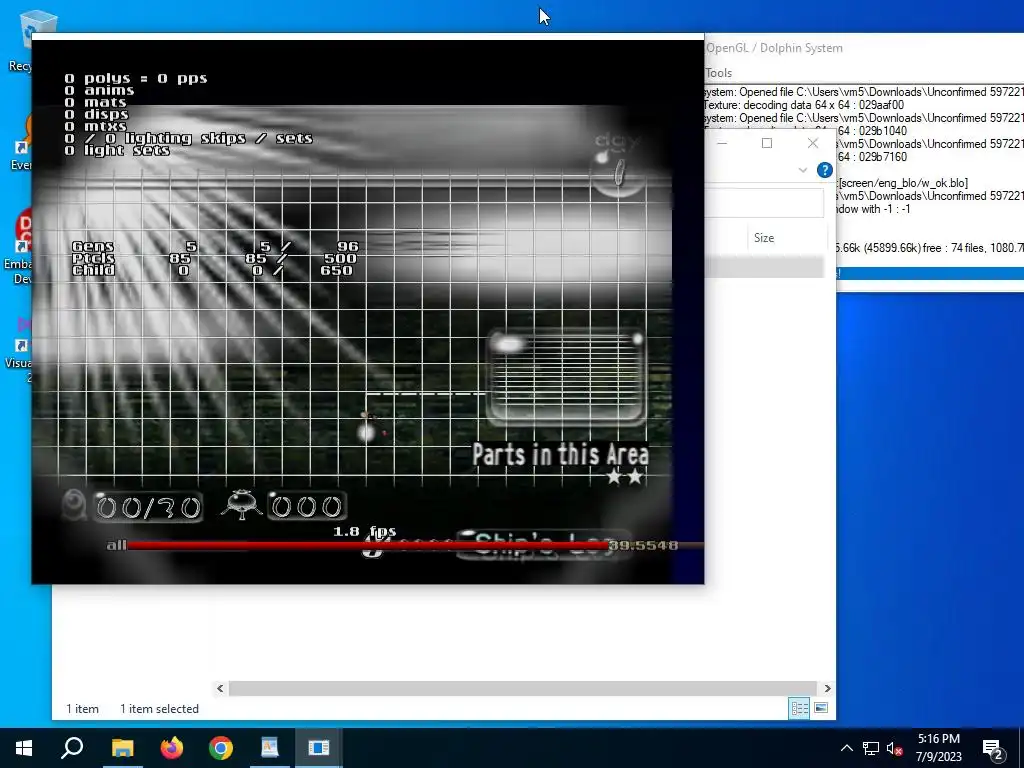Click the selected file row in File Explorer

tap(764, 267)
